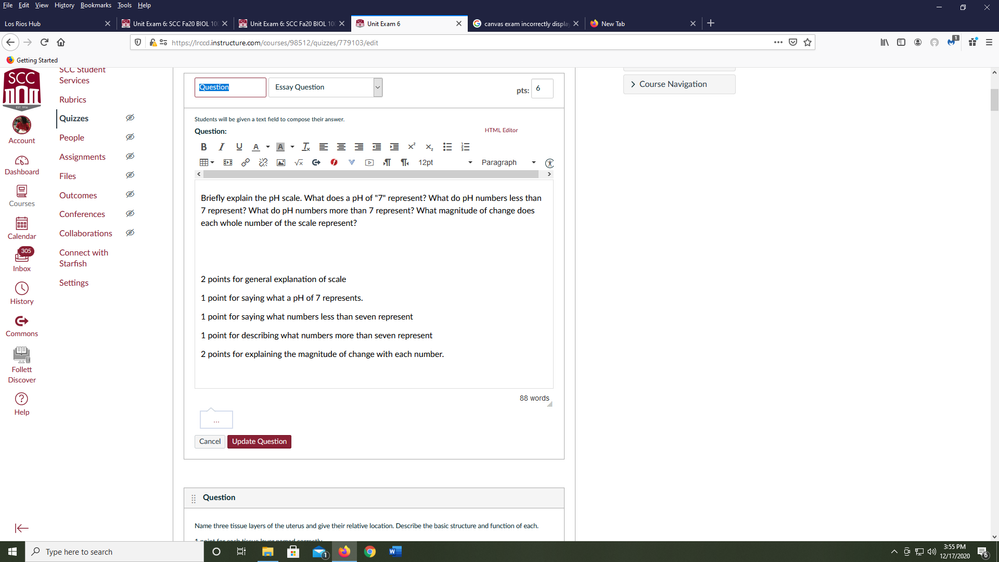This screenshot has width=999, height=562.
Task: Open Microsoft Word from the taskbar
Action: 395,552
